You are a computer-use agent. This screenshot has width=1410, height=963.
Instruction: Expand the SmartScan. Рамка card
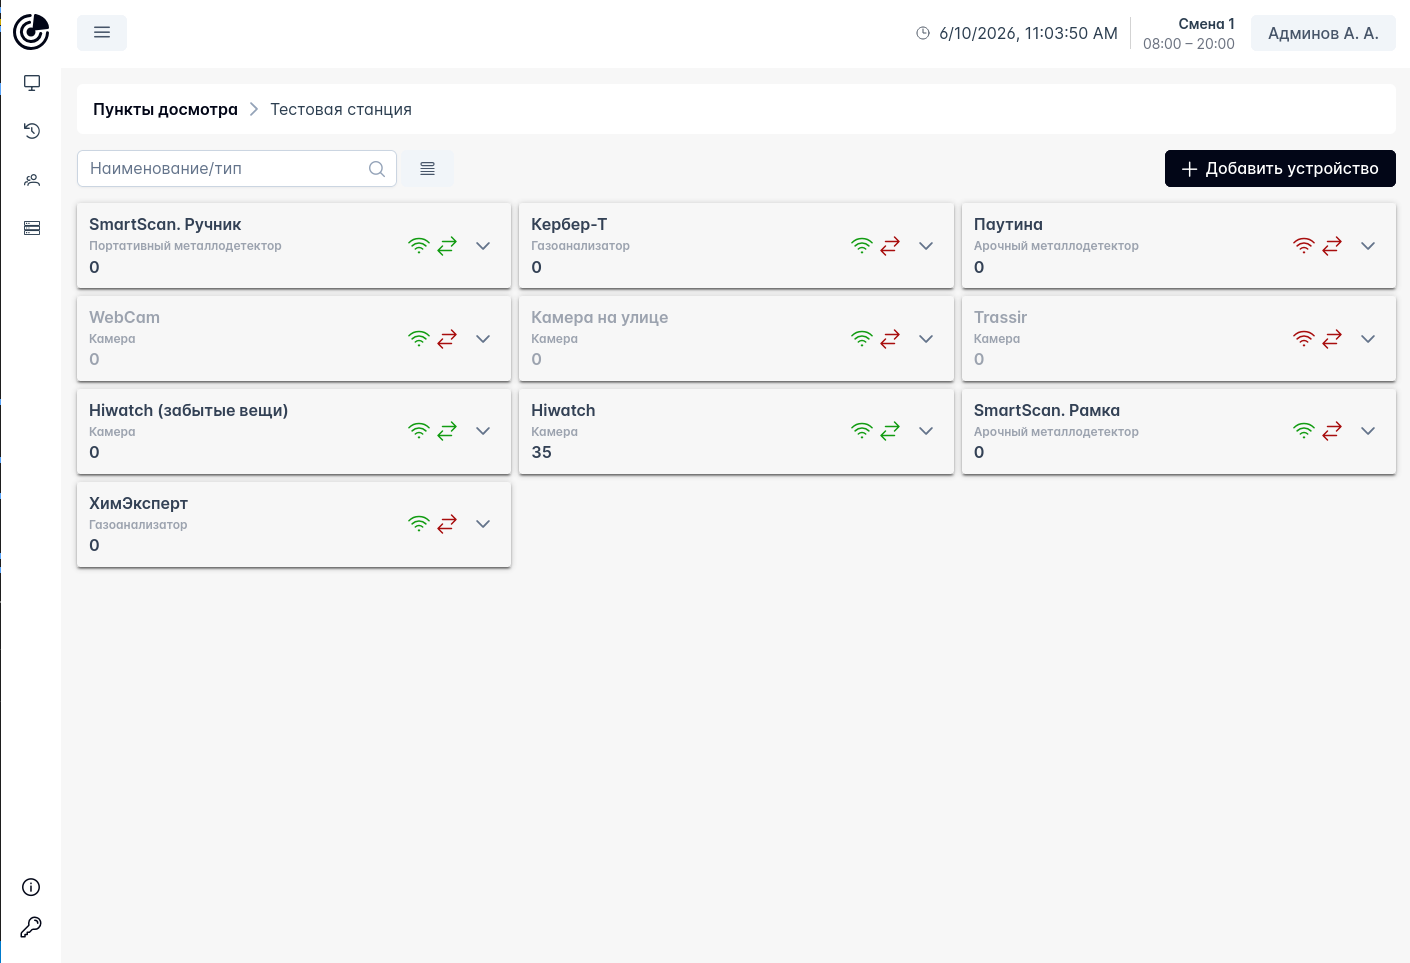click(1368, 431)
